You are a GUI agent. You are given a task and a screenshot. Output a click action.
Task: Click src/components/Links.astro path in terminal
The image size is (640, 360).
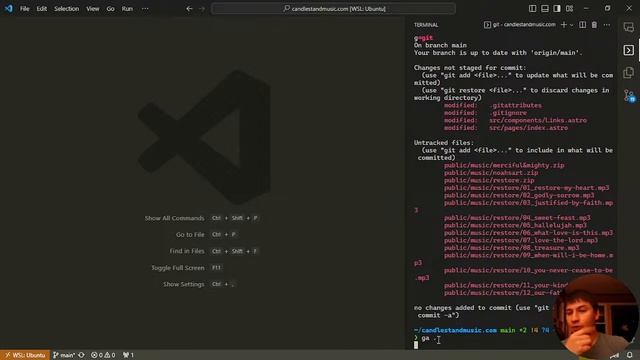pyautogui.click(x=538, y=120)
